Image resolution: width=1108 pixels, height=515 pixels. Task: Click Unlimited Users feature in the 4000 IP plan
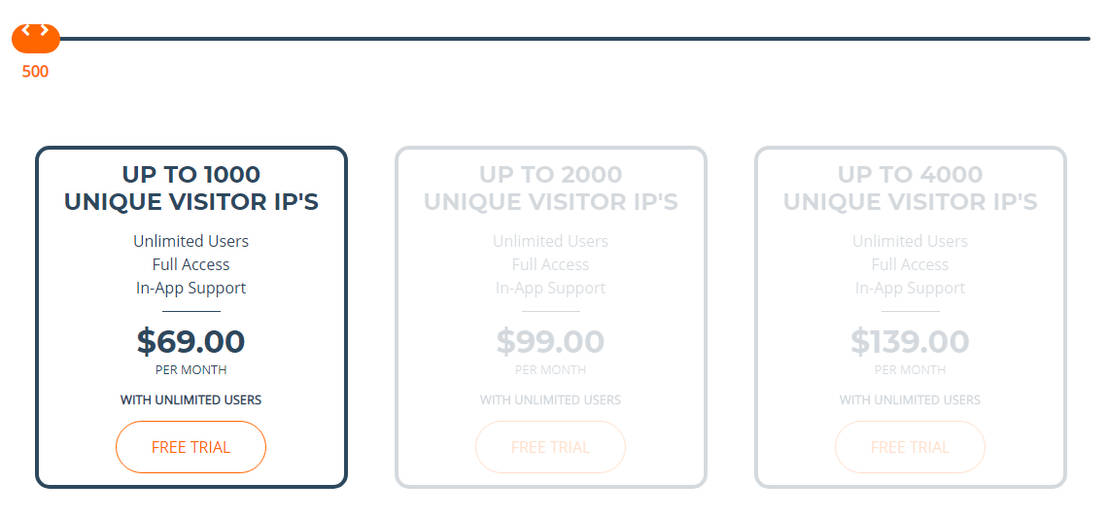910,241
